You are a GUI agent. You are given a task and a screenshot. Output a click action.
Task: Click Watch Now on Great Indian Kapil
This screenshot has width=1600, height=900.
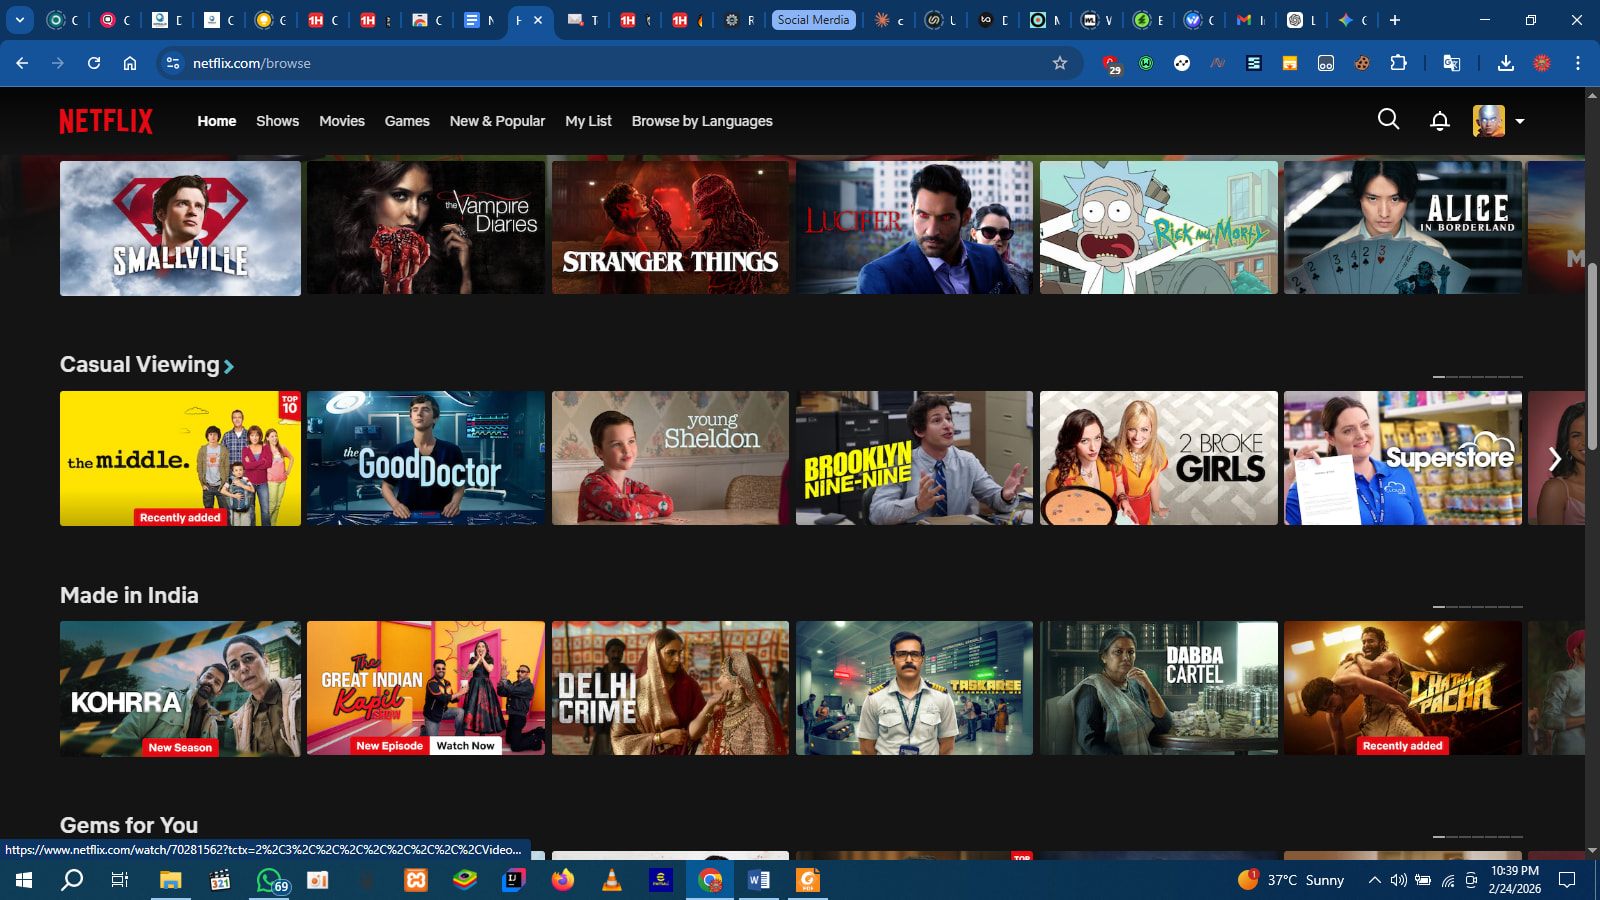[x=465, y=746]
